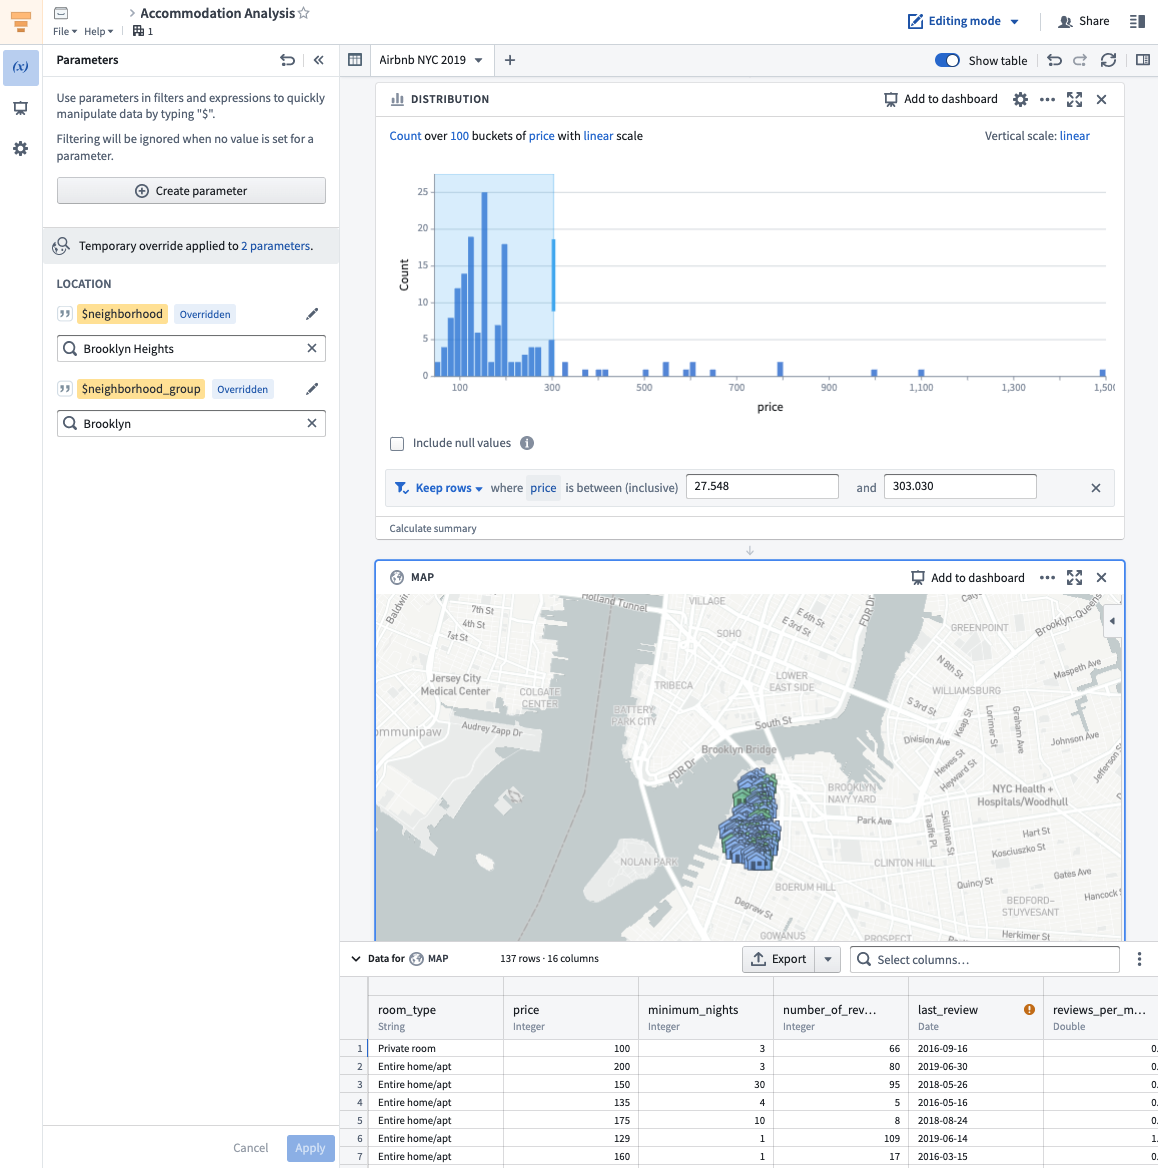The width and height of the screenshot is (1158, 1168).
Task: Click the tallest histogram bar near 150
Action: click(485, 284)
